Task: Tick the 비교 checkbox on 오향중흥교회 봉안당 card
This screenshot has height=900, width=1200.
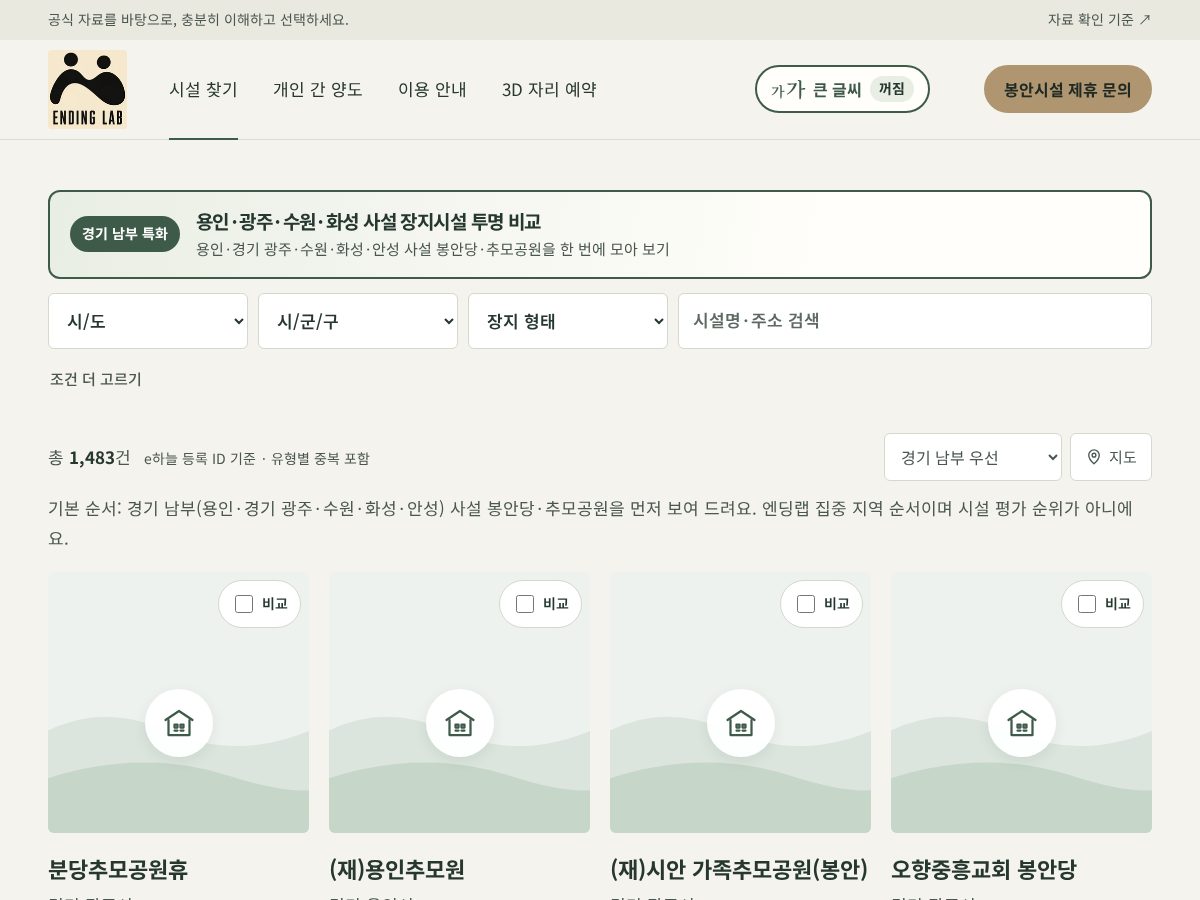Action: [x=1087, y=604]
